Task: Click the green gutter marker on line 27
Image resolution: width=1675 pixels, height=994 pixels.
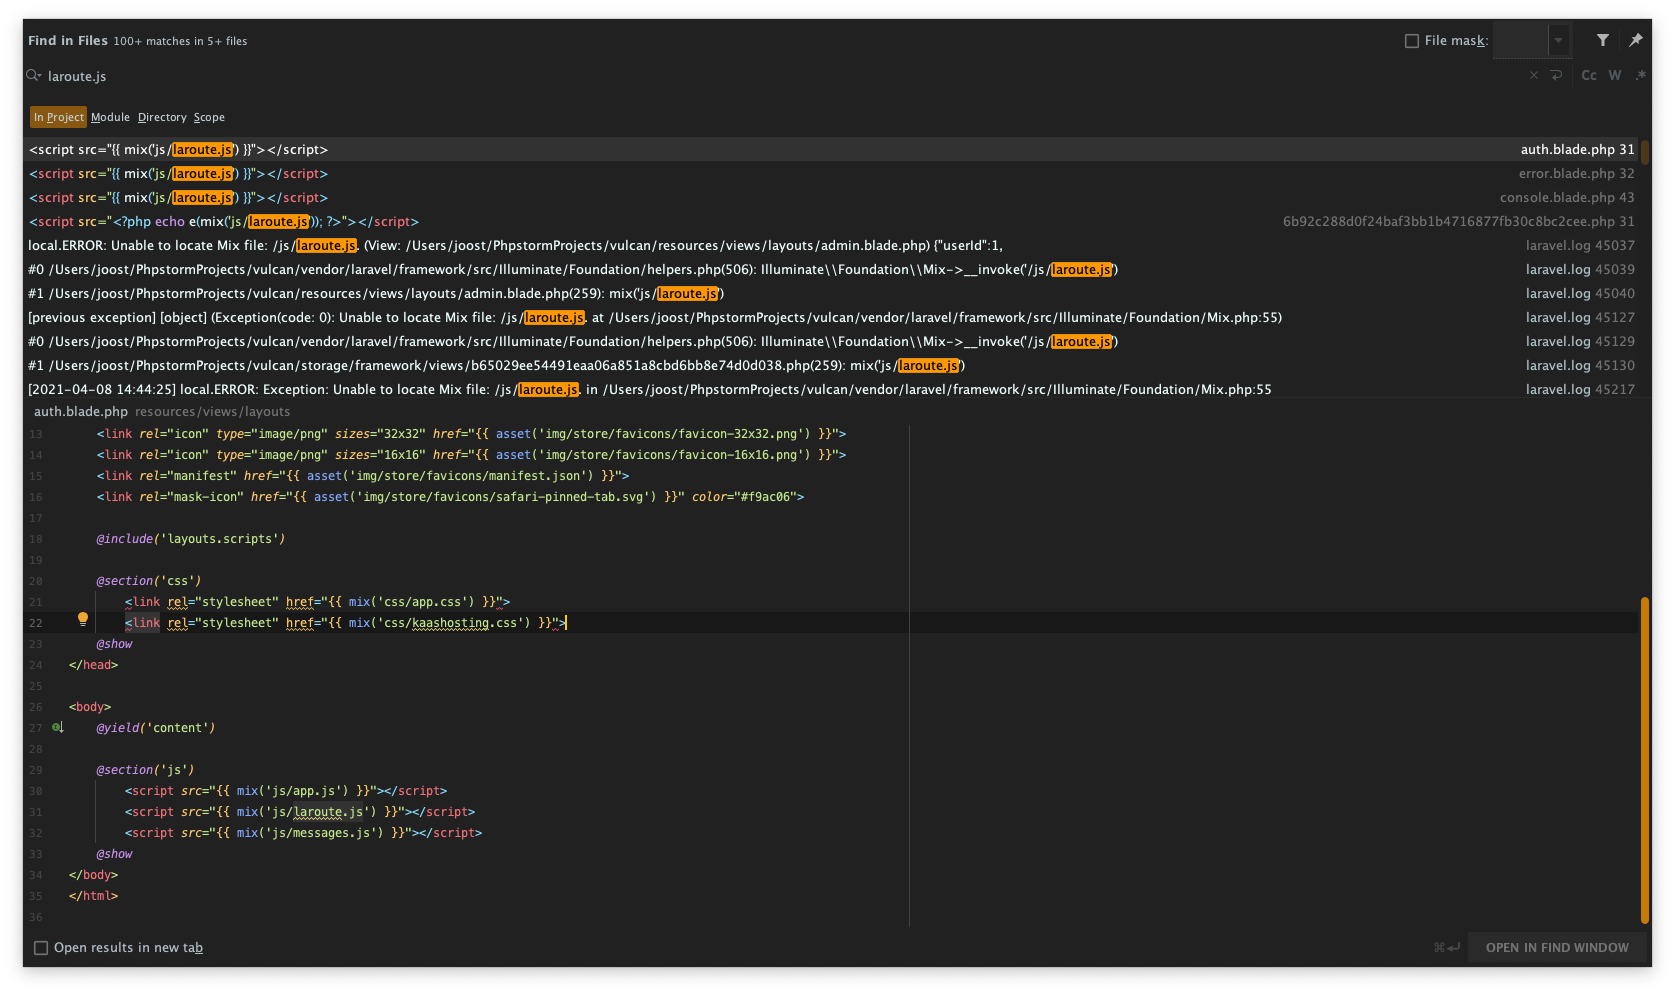Action: pos(58,728)
